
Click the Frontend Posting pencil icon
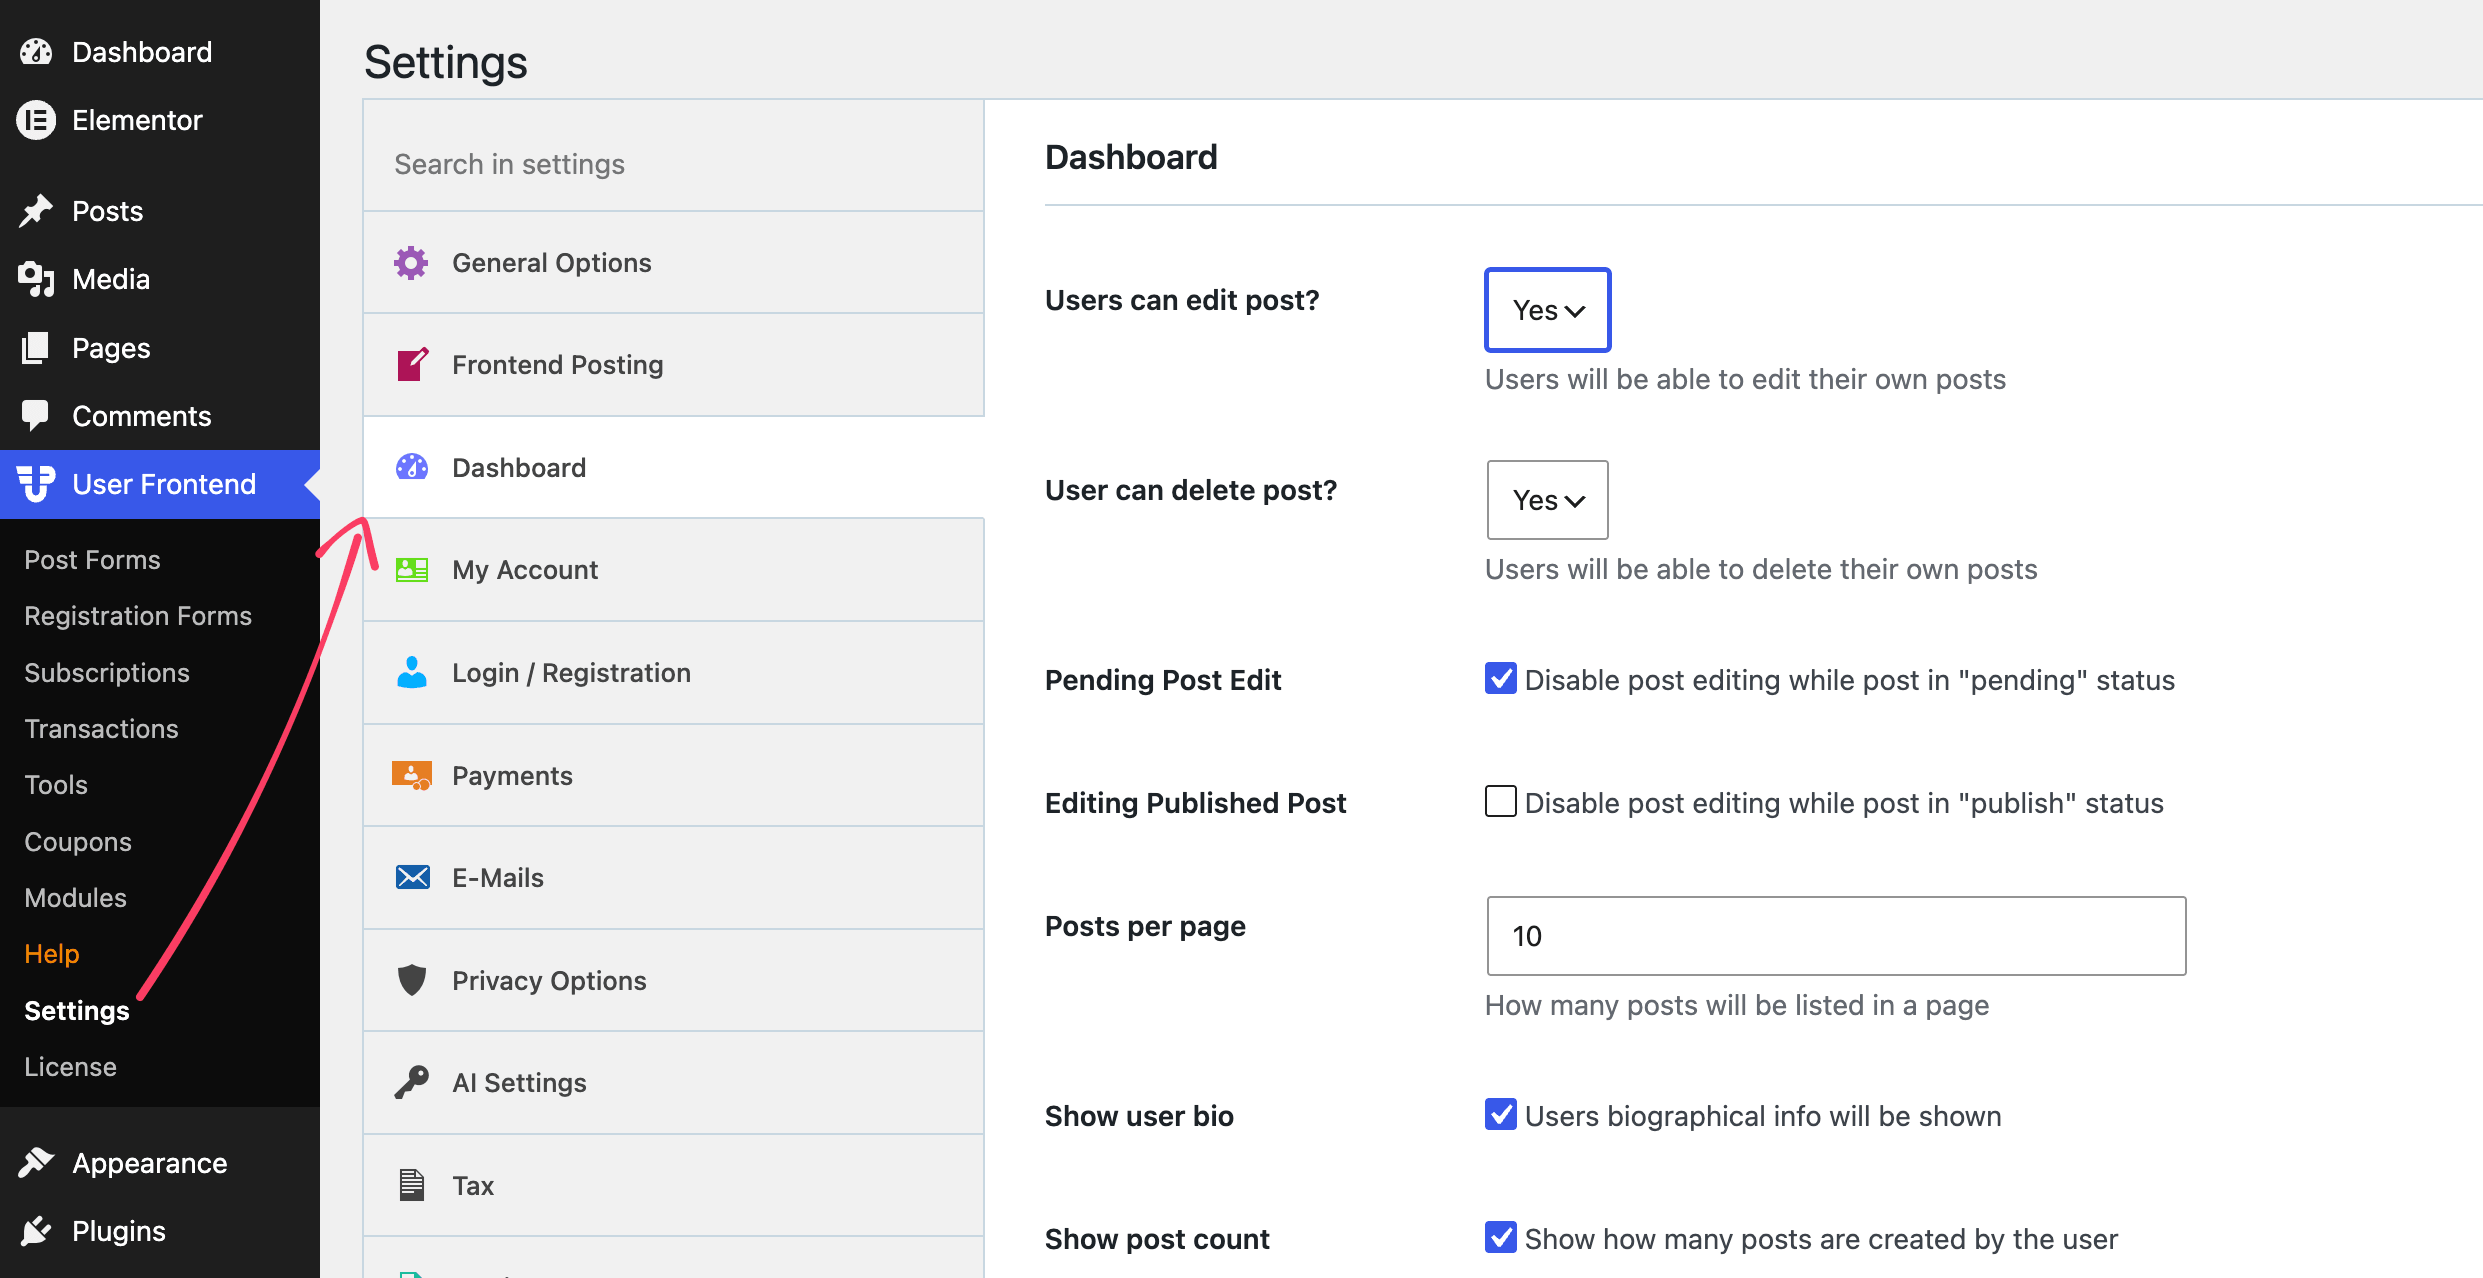point(412,364)
